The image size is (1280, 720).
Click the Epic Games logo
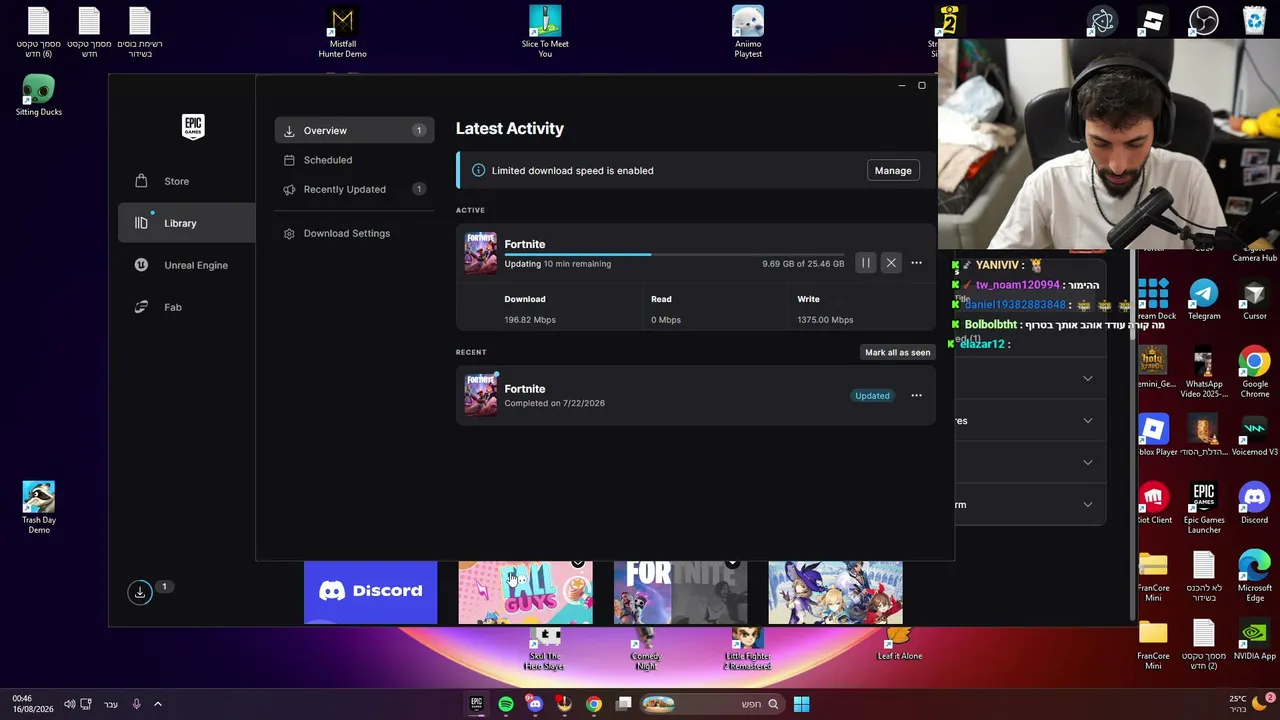click(193, 126)
